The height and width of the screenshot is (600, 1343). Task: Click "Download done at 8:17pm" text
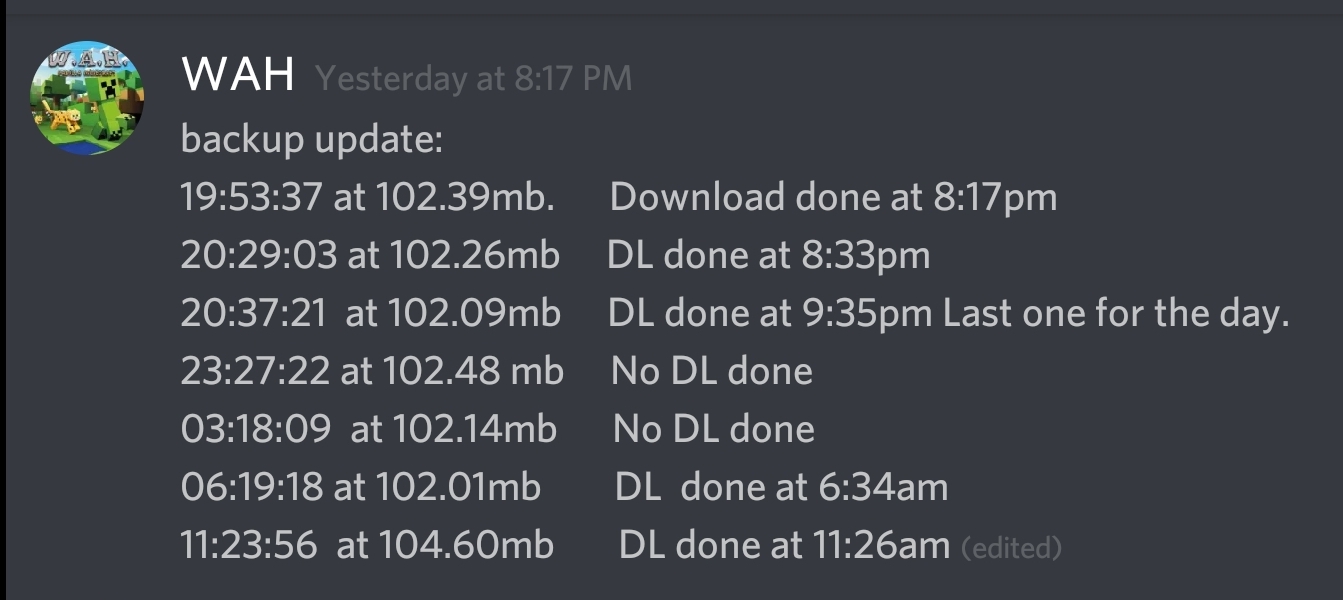(x=833, y=197)
